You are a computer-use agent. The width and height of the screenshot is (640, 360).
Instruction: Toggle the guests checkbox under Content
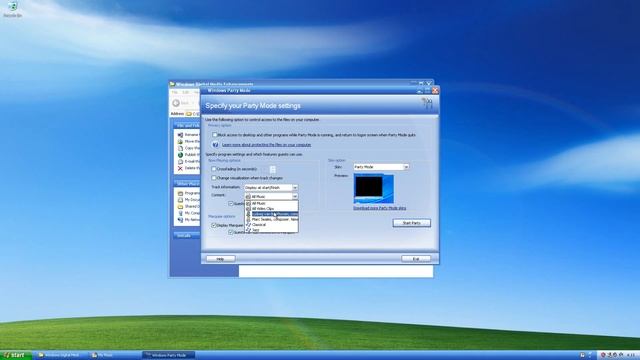(231, 203)
